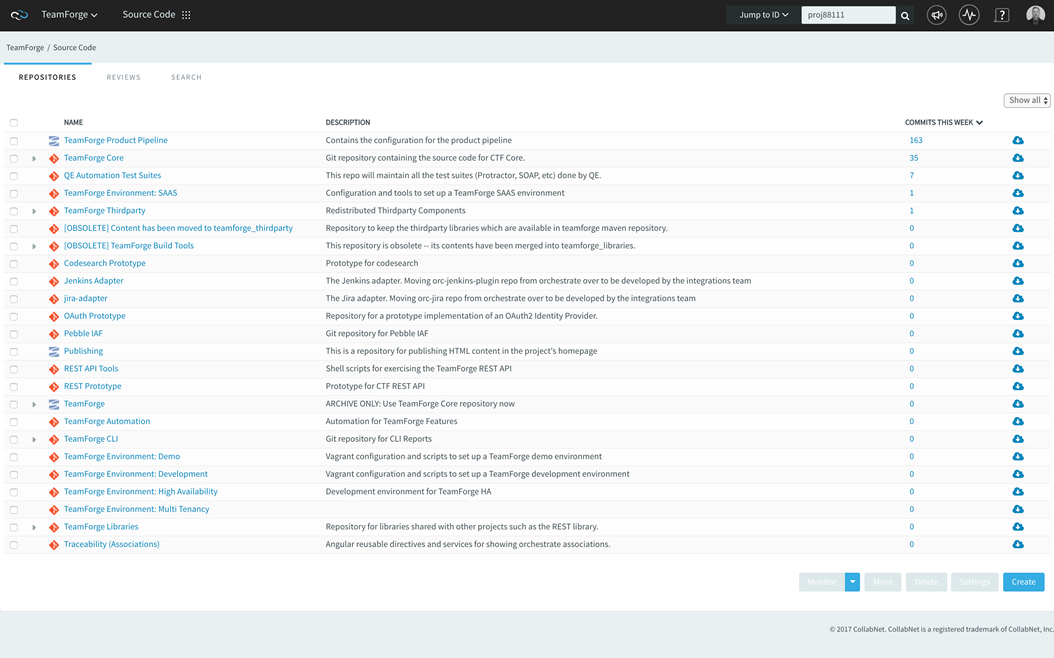The width and height of the screenshot is (1054, 658).
Task: Click the Git icon beside TeamForge Automation
Action: [54, 422]
